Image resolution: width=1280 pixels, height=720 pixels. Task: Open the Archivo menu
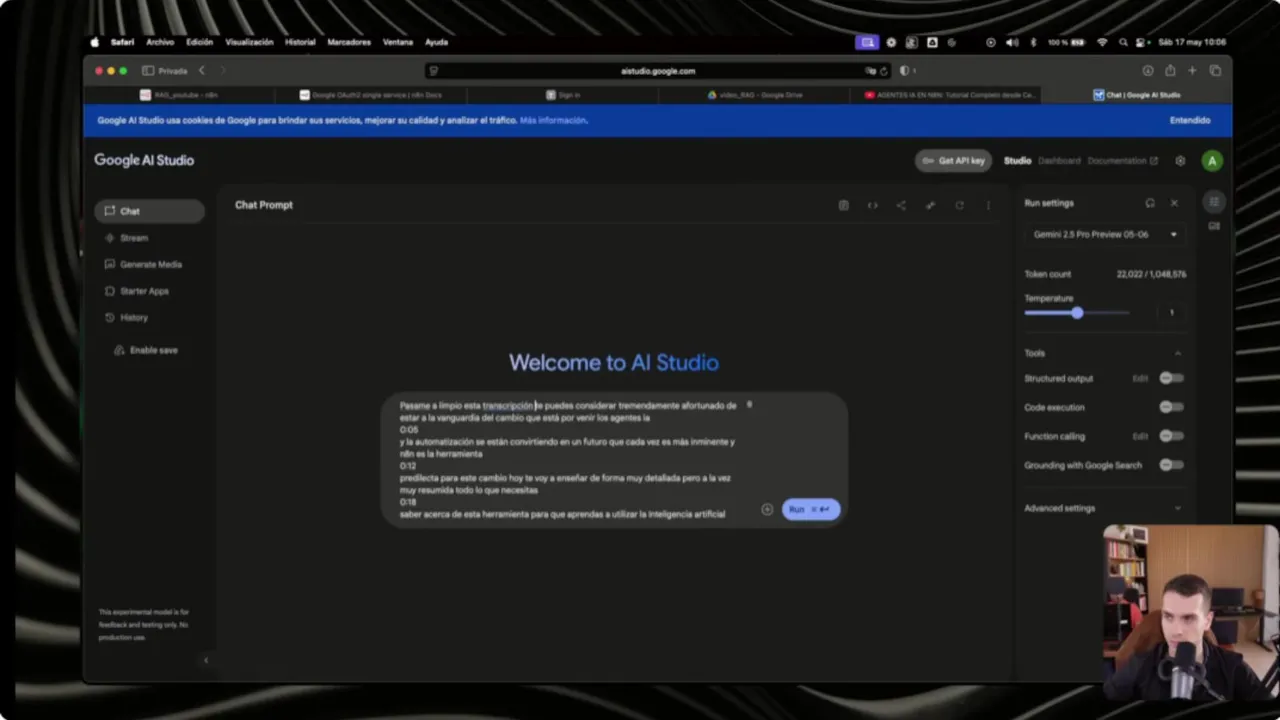tap(160, 42)
